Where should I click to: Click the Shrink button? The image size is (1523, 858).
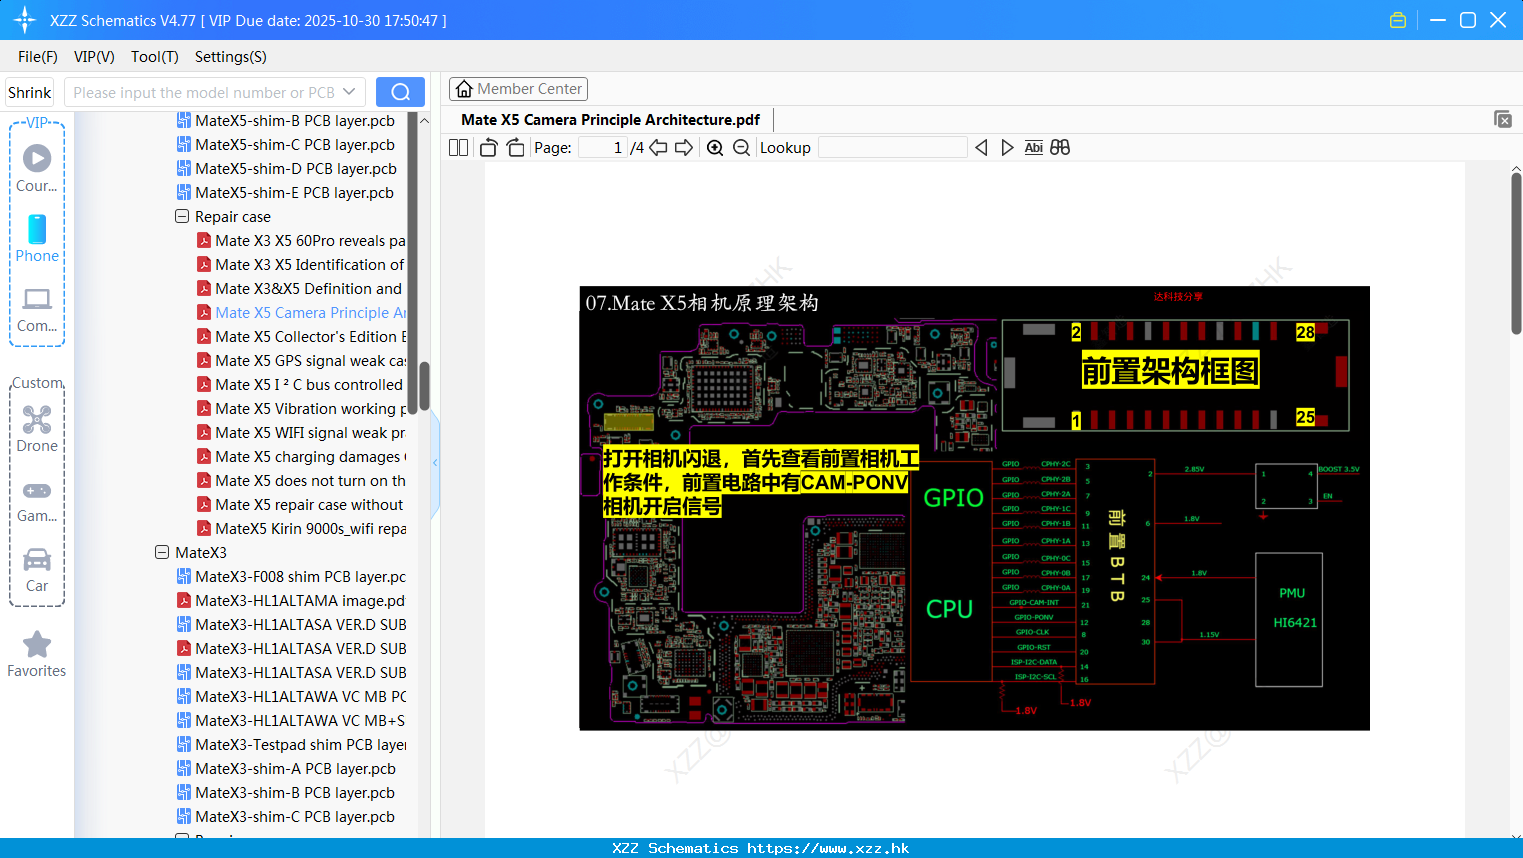[x=30, y=92]
